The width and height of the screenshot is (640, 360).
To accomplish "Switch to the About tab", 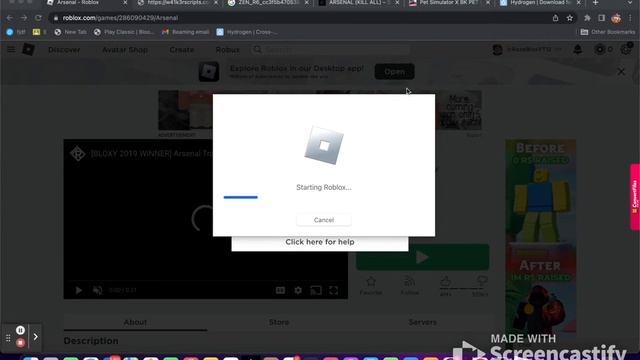I will tap(135, 322).
